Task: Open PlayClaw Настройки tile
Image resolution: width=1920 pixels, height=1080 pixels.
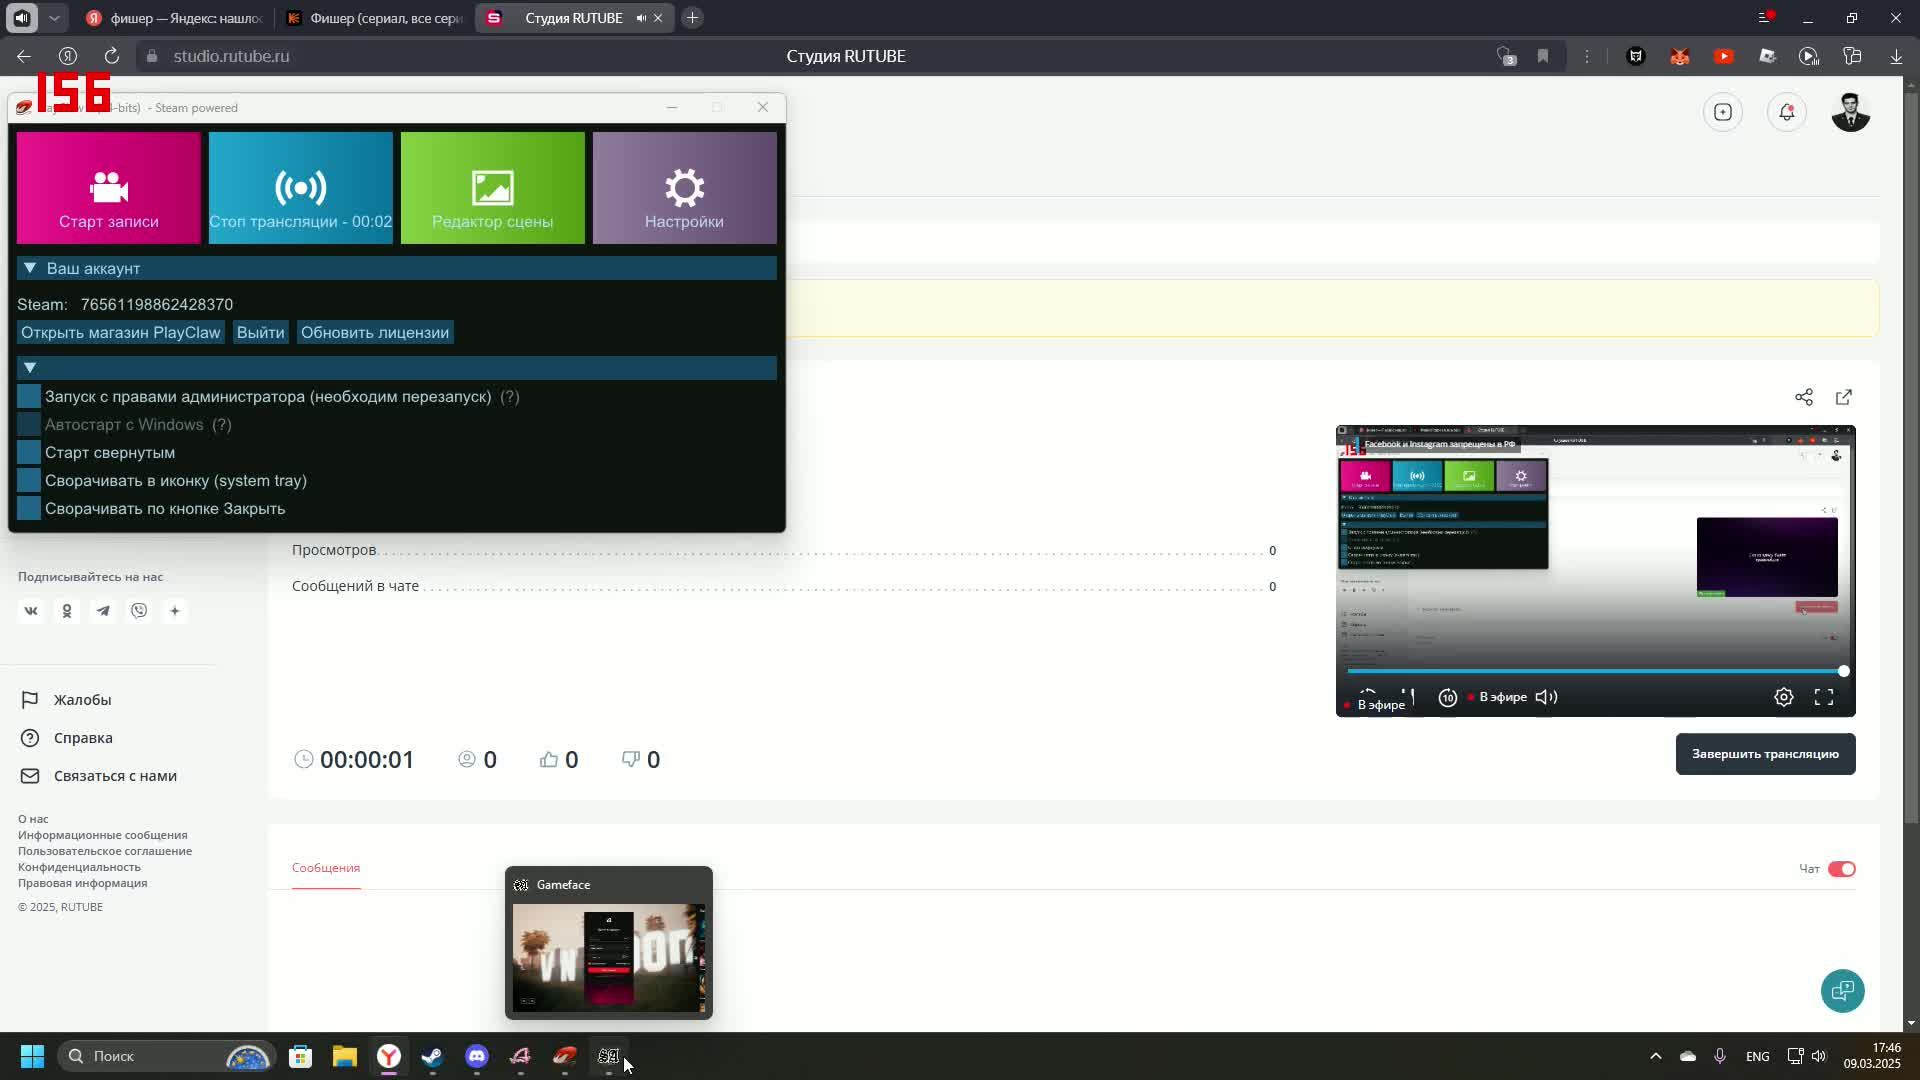Action: click(685, 188)
